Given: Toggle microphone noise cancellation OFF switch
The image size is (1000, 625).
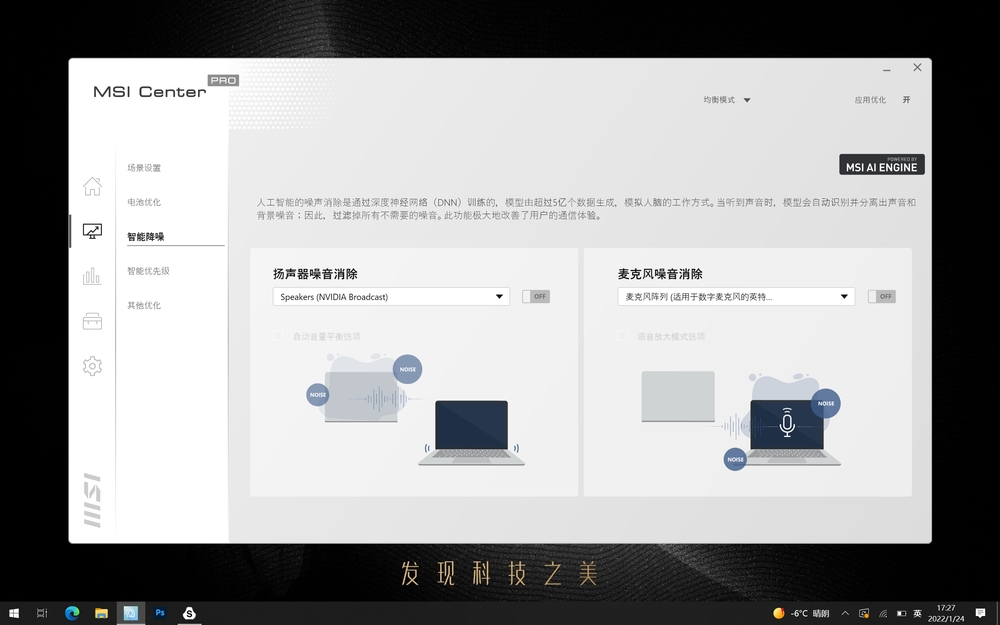Looking at the screenshot, I should [x=881, y=297].
